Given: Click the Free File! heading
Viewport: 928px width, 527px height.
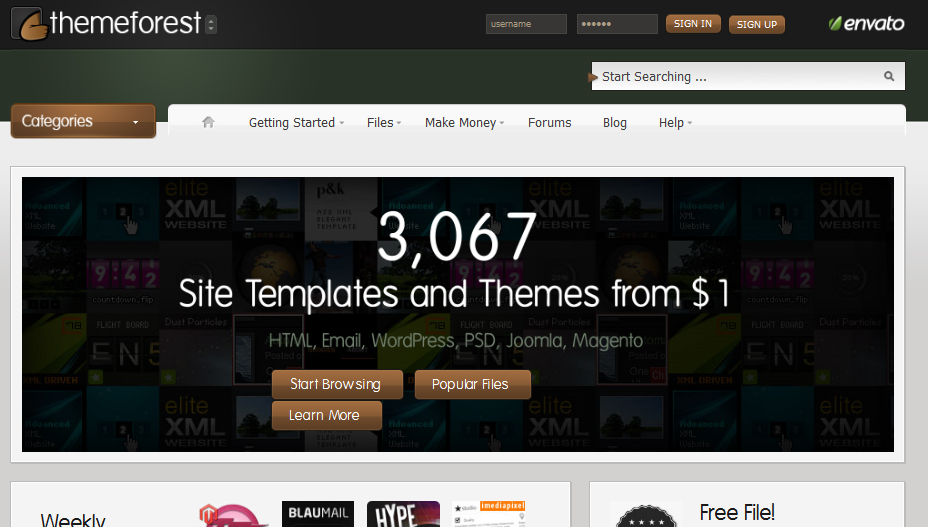Looking at the screenshot, I should pyautogui.click(x=737, y=512).
